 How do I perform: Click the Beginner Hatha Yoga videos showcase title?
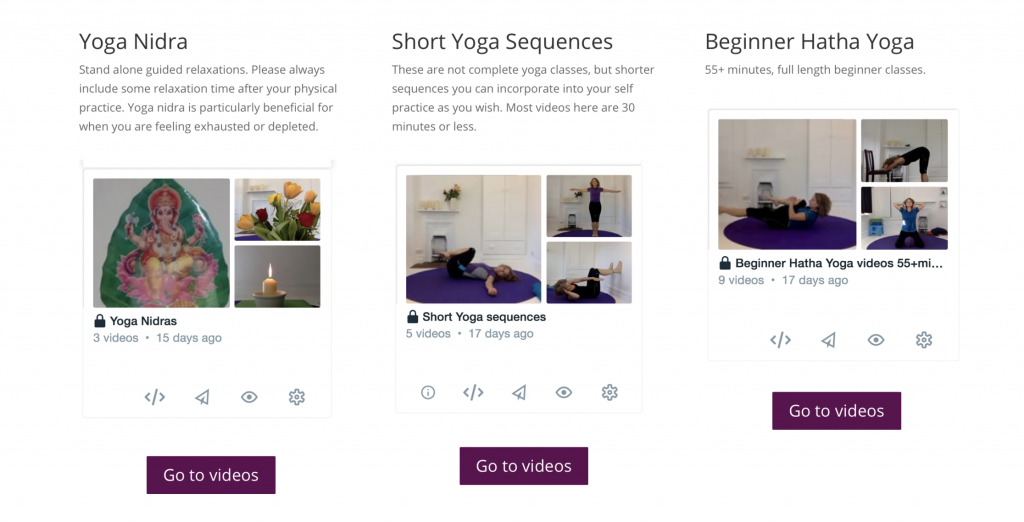839,263
